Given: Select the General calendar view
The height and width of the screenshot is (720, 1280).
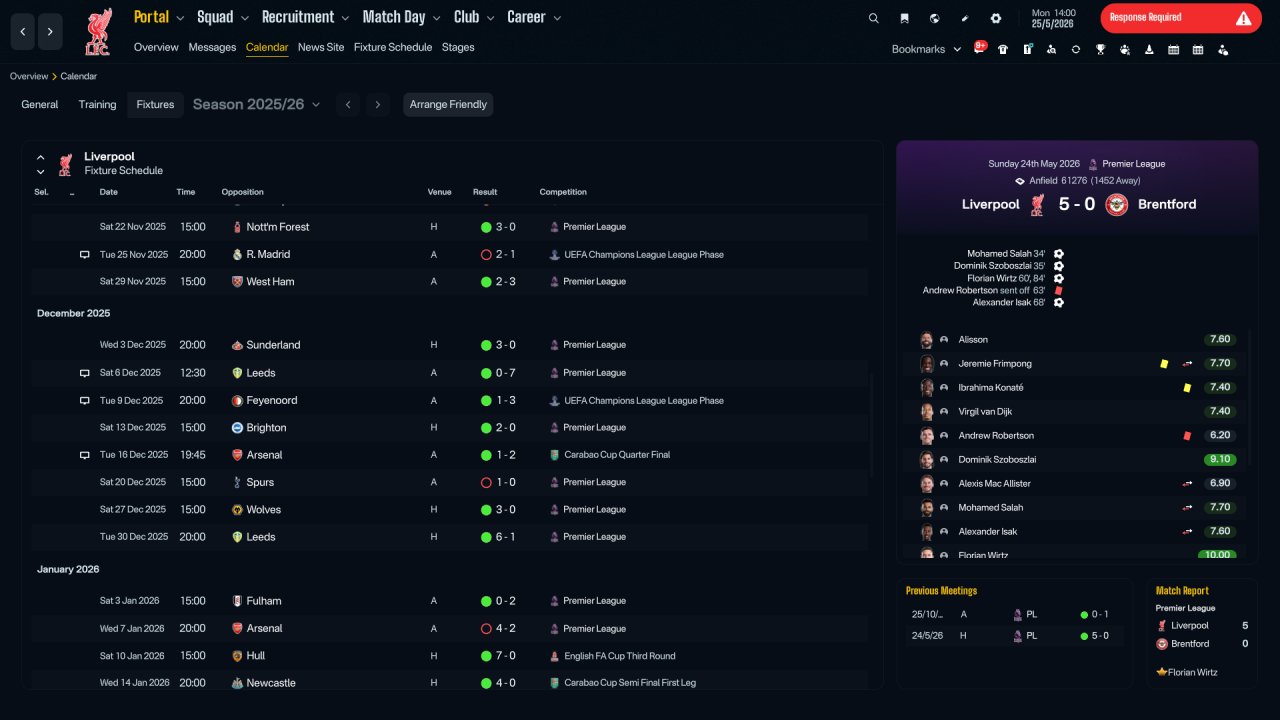Looking at the screenshot, I should [x=40, y=104].
